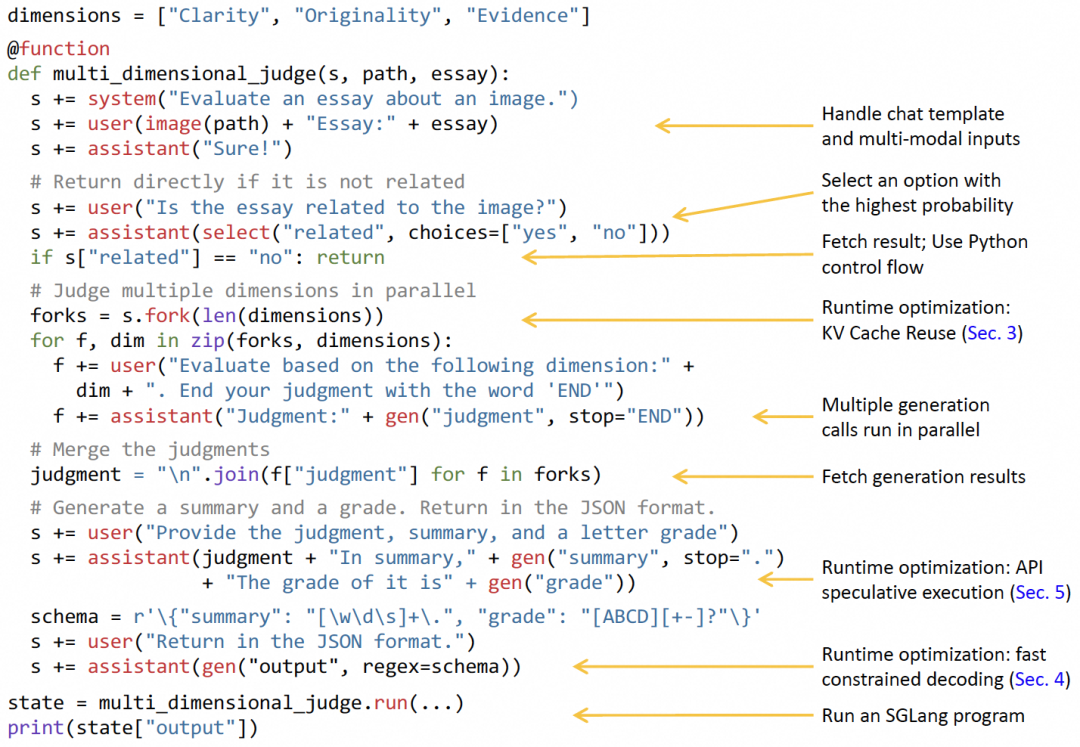Viewport: 1080px width, 747px height.
Task: Click the arrow pointing to s.fork line
Action: click(x=667, y=319)
